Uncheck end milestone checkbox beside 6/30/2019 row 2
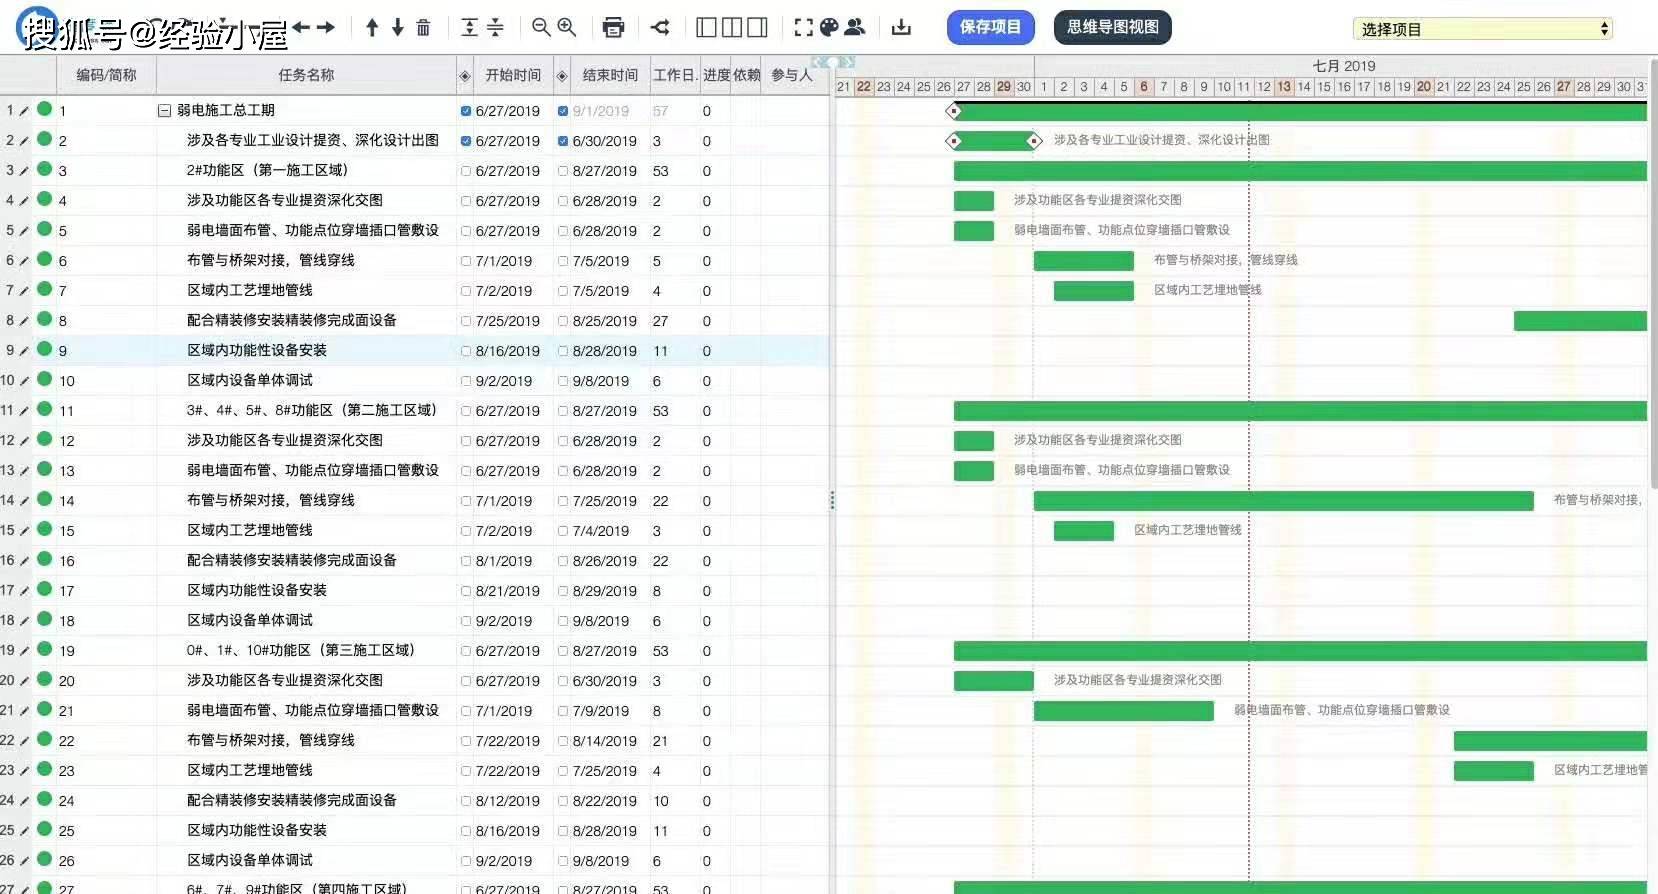 tap(563, 141)
